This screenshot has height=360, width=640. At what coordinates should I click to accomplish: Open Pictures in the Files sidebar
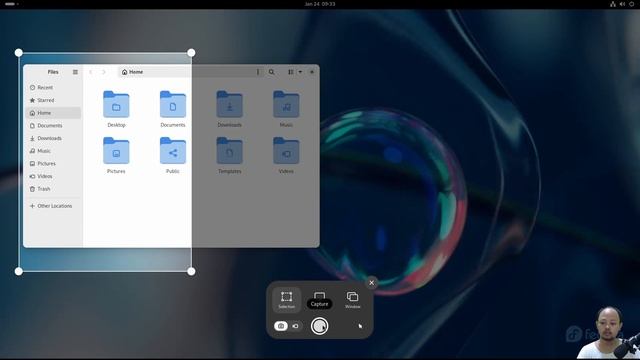tap(53, 163)
